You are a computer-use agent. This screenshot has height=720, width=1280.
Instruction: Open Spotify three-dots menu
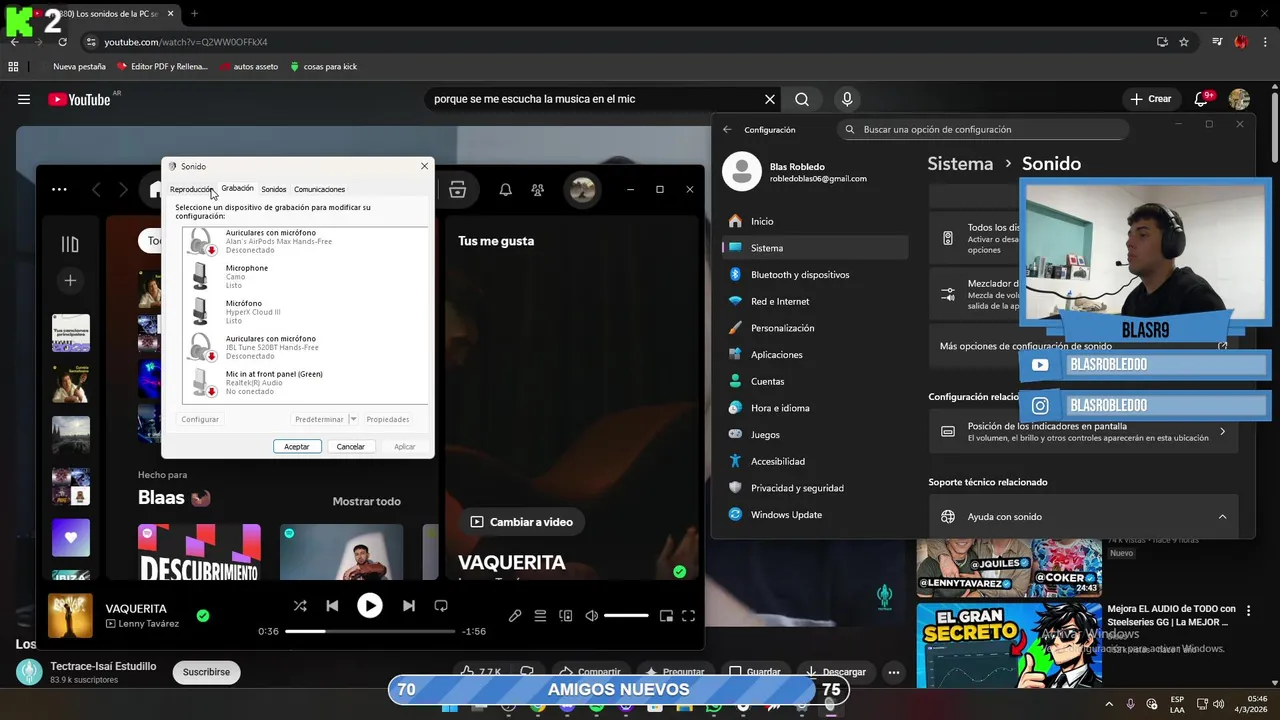pyautogui.click(x=59, y=189)
